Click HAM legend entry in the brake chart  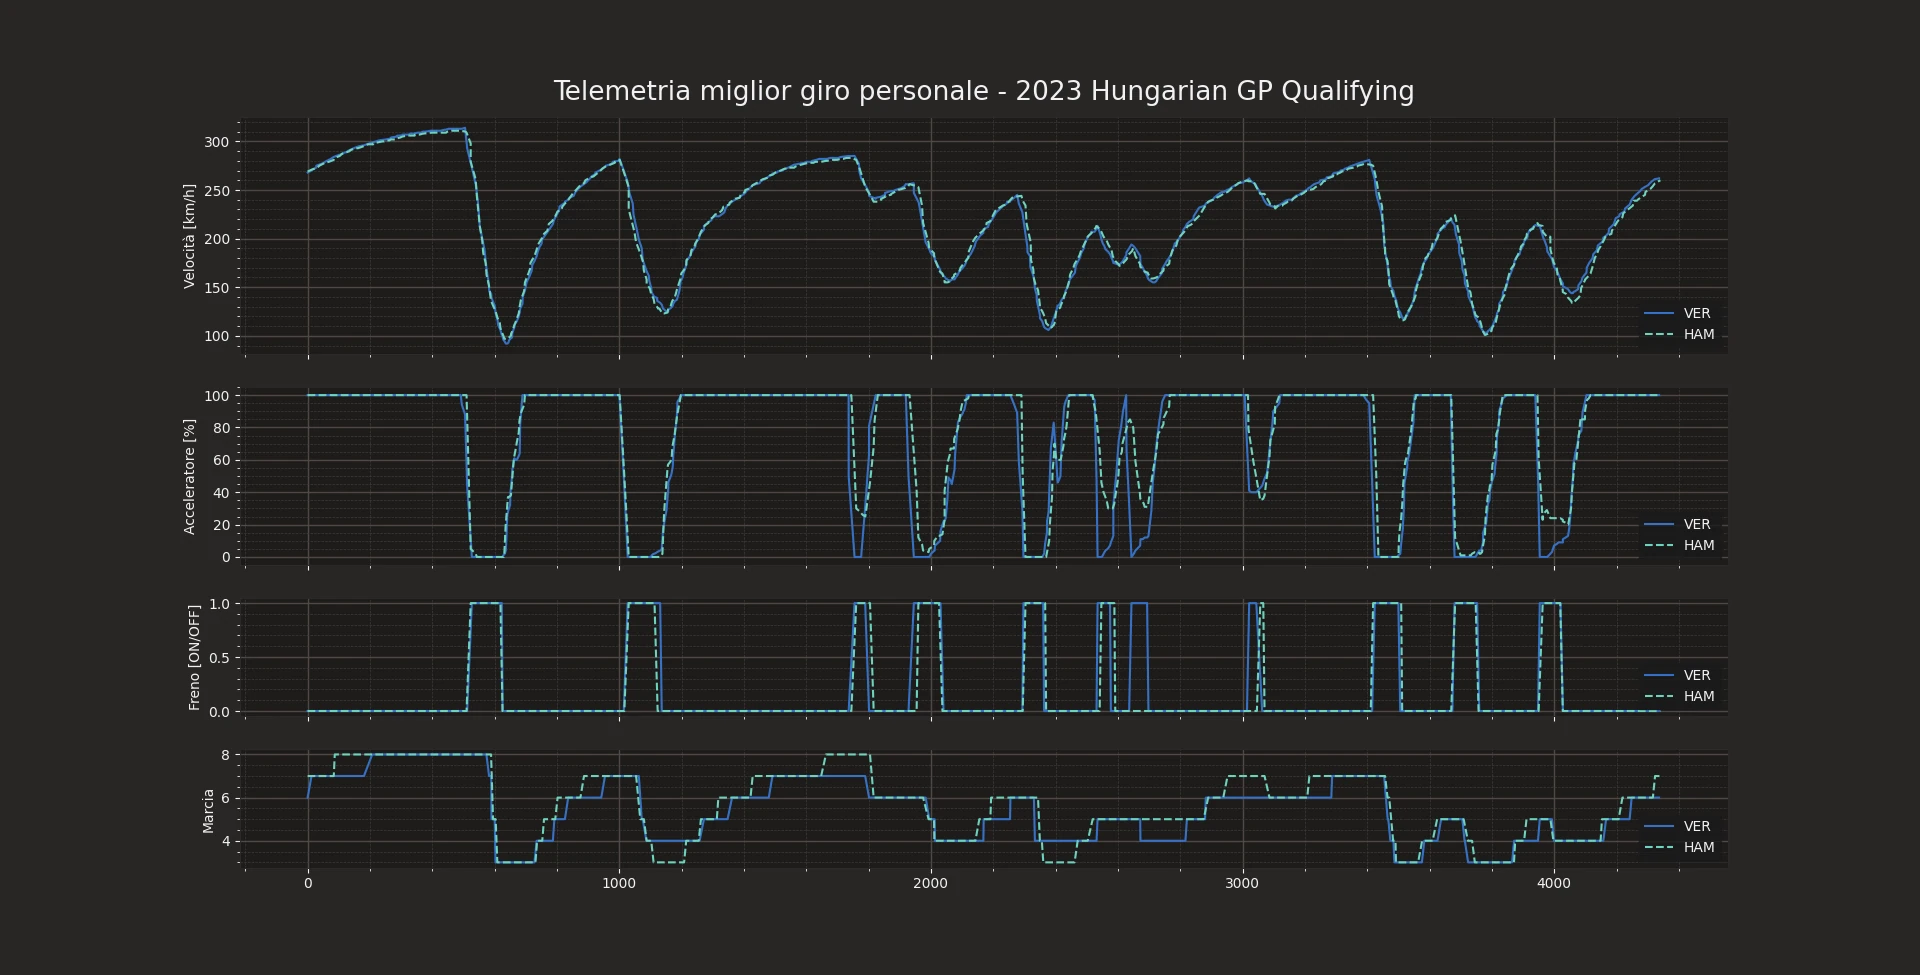coord(1680,696)
